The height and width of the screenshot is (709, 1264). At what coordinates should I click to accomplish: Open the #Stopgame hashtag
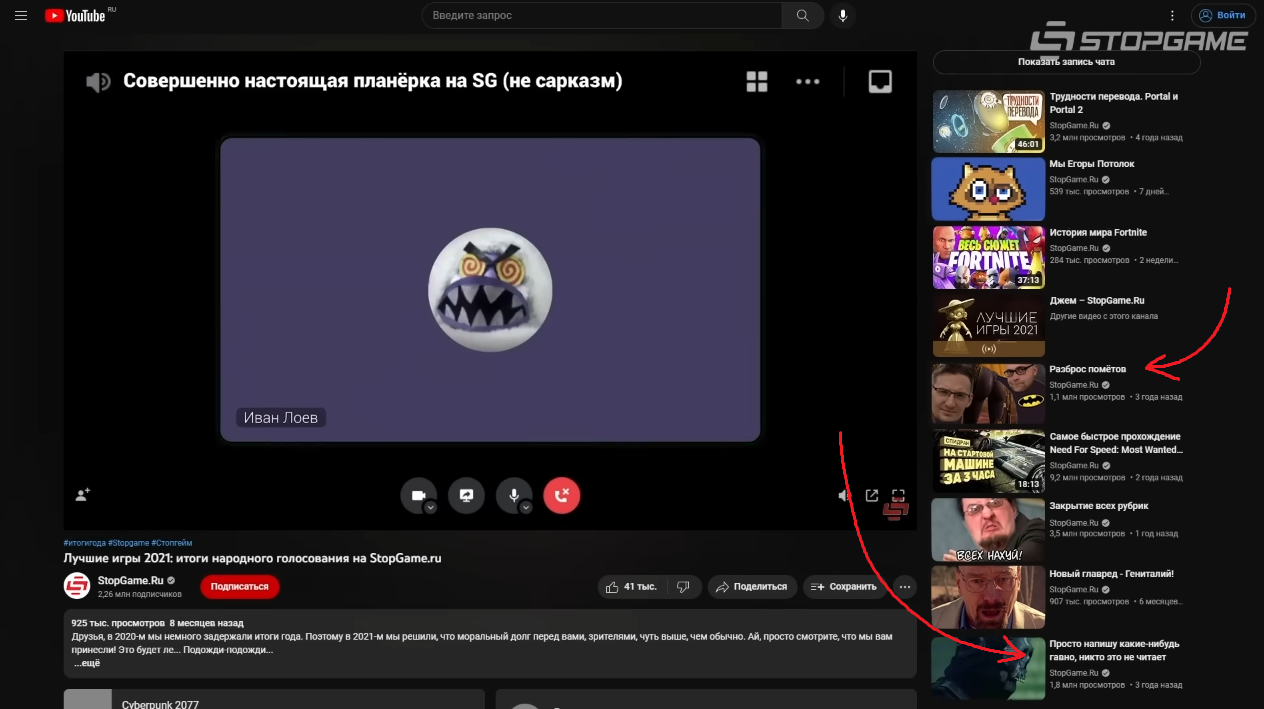[129, 543]
